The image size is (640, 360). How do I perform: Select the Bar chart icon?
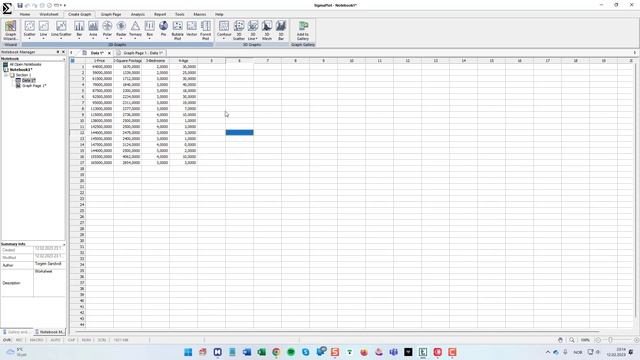pyautogui.click(x=79, y=29)
